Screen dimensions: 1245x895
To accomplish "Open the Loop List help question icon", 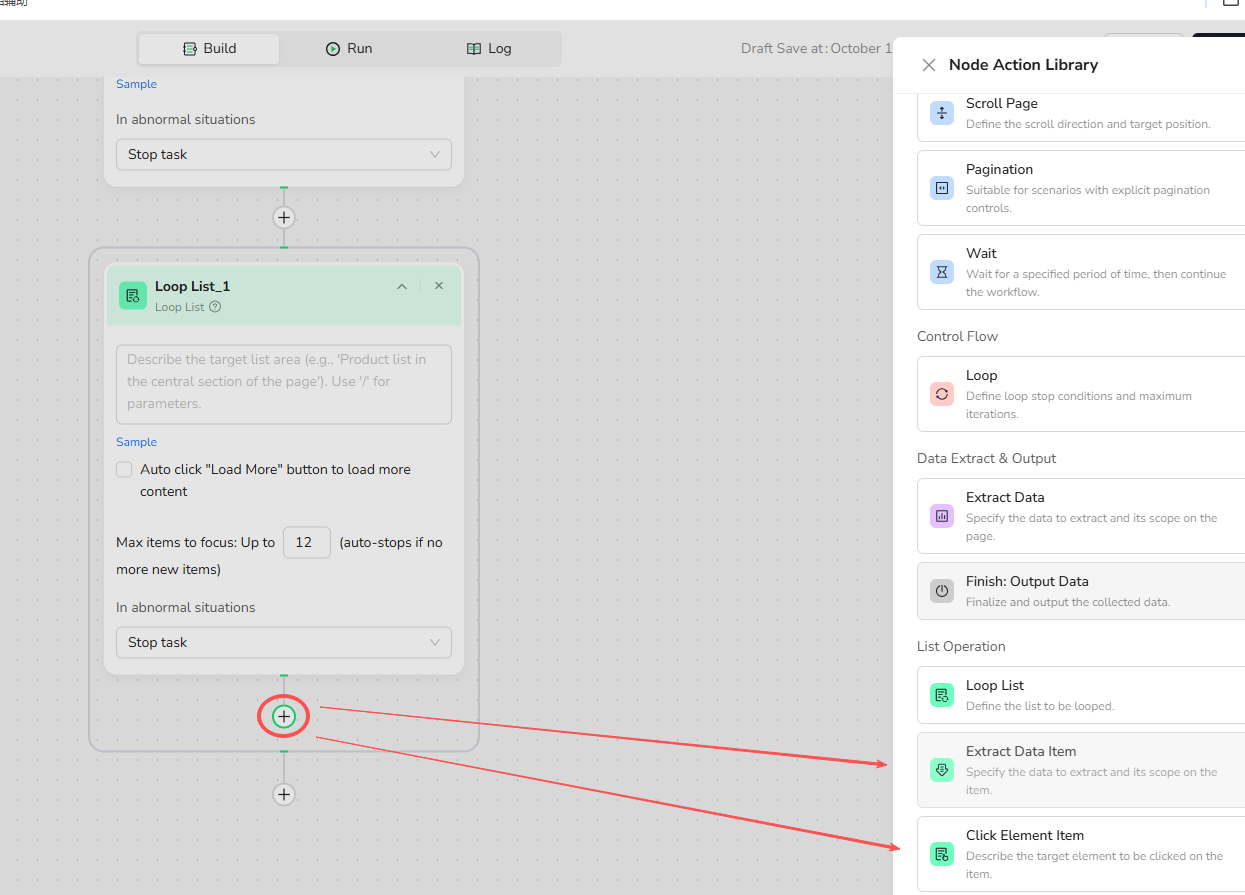I will coord(215,307).
